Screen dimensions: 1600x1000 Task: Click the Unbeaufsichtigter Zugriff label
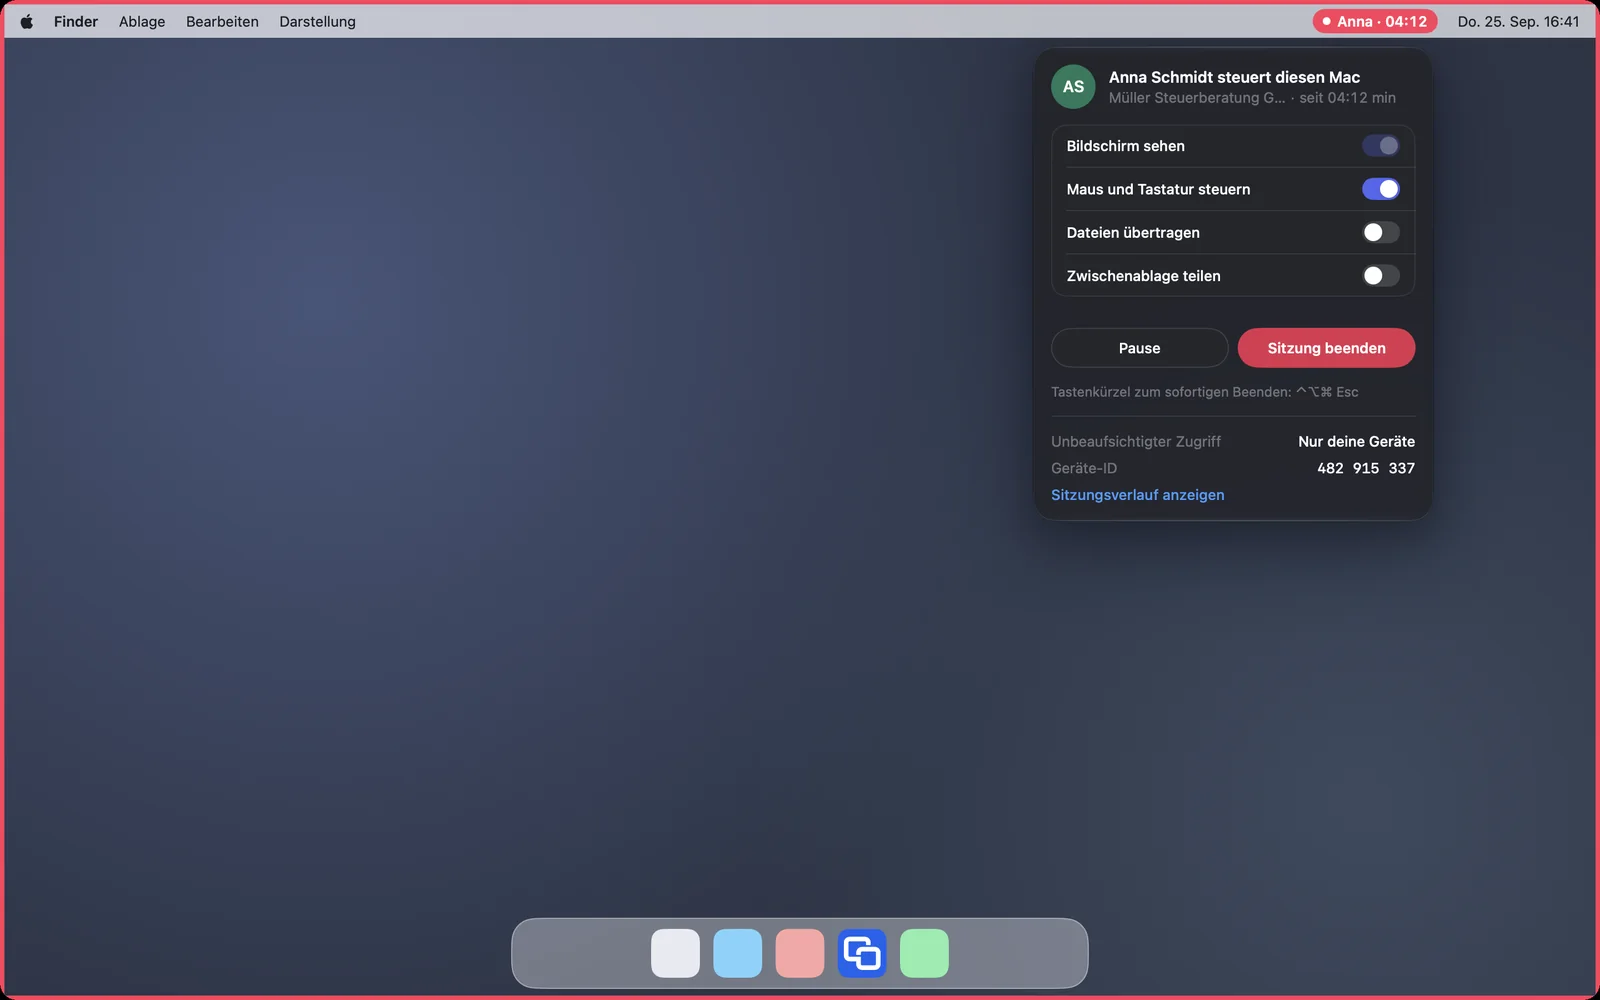(x=1136, y=441)
